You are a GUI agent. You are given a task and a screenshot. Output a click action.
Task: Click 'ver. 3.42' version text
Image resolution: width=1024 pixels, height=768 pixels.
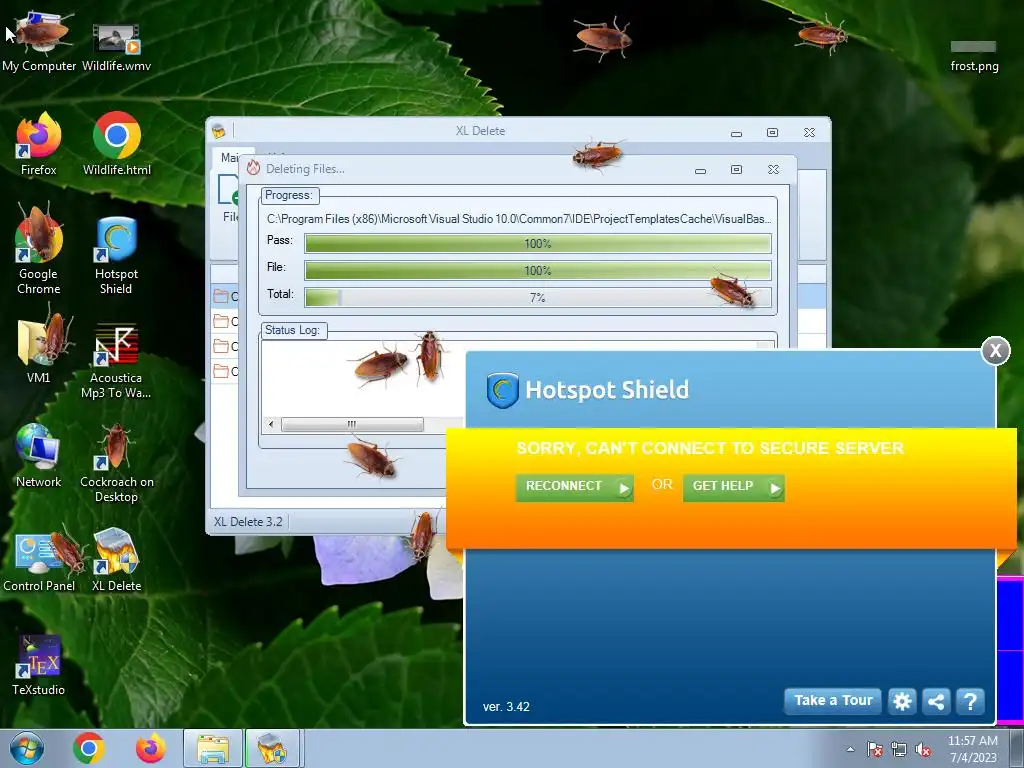(x=506, y=707)
